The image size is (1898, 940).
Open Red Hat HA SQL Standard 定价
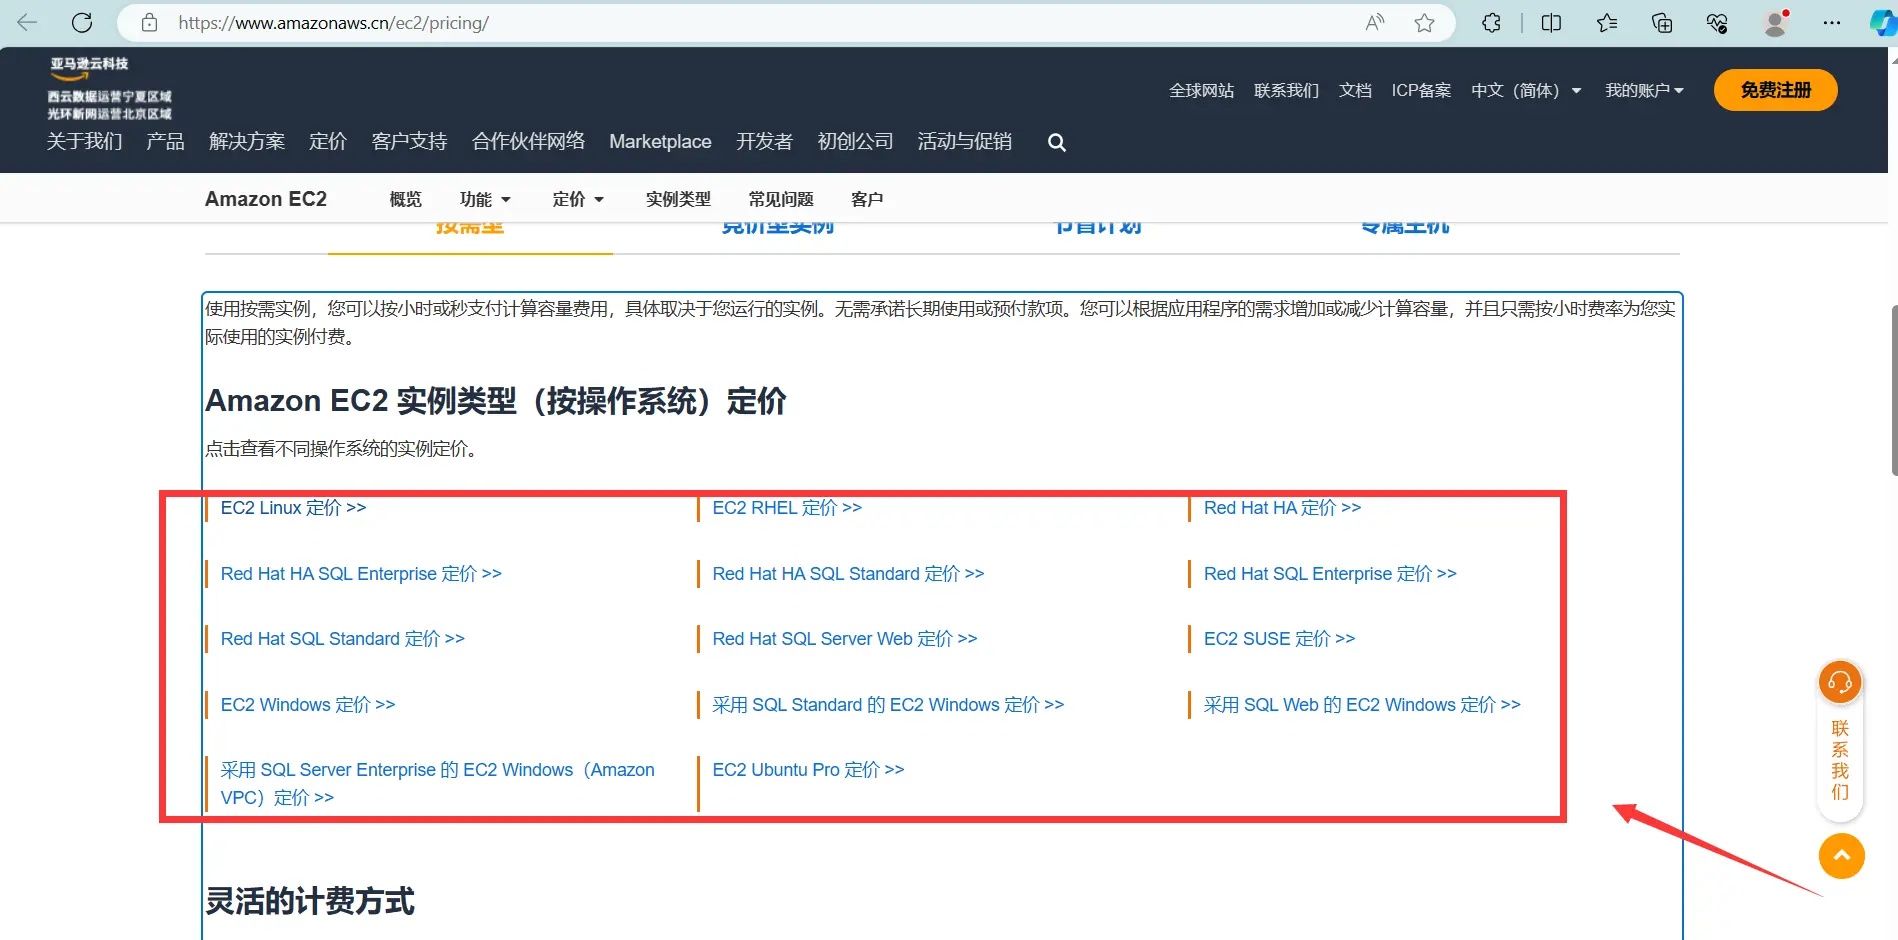pyautogui.click(x=848, y=574)
